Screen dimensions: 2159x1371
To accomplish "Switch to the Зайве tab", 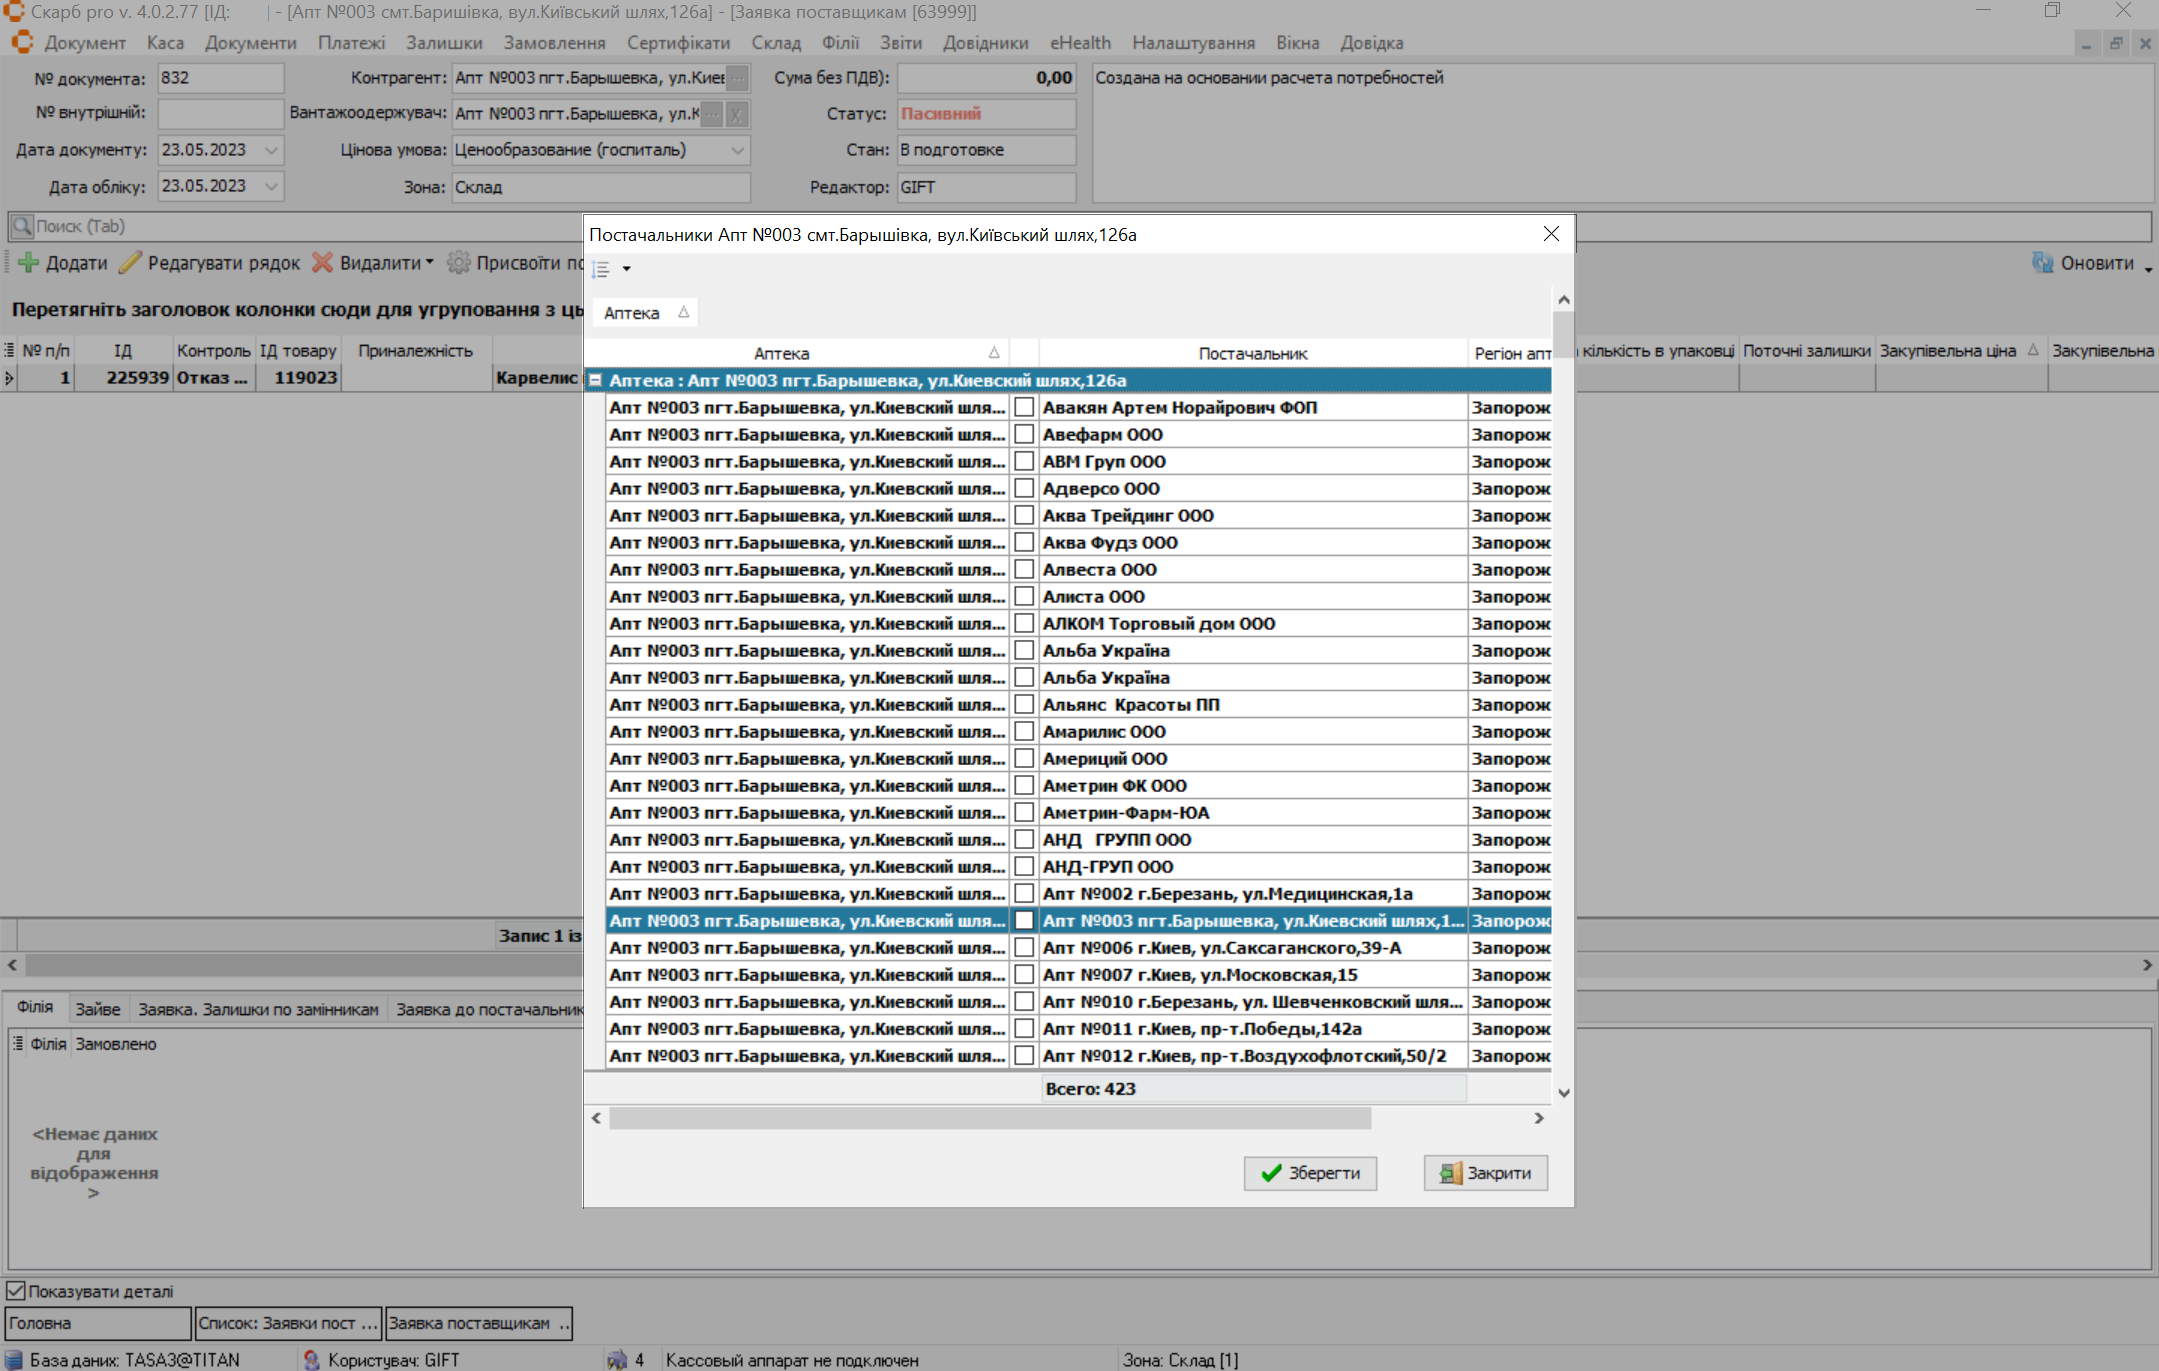I will click(97, 1009).
